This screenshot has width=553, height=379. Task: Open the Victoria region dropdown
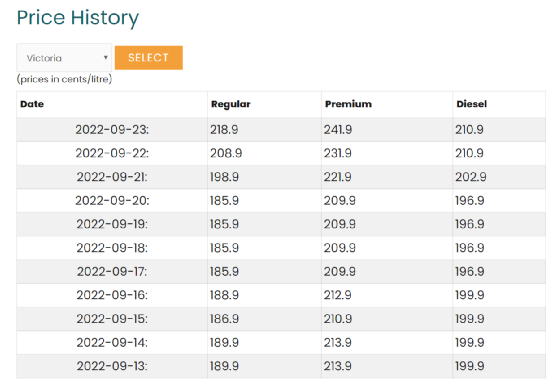64,57
